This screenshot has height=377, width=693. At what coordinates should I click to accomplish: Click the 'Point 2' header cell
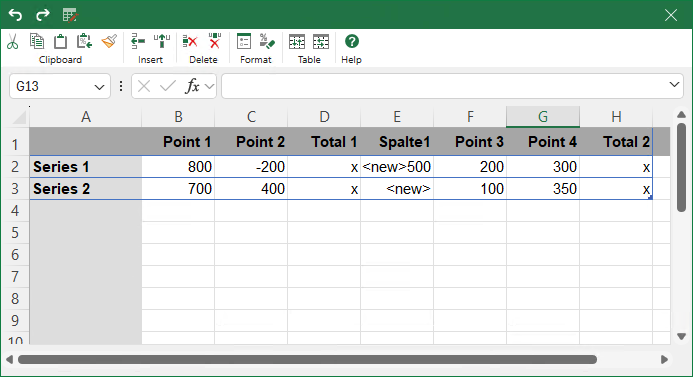(251, 142)
